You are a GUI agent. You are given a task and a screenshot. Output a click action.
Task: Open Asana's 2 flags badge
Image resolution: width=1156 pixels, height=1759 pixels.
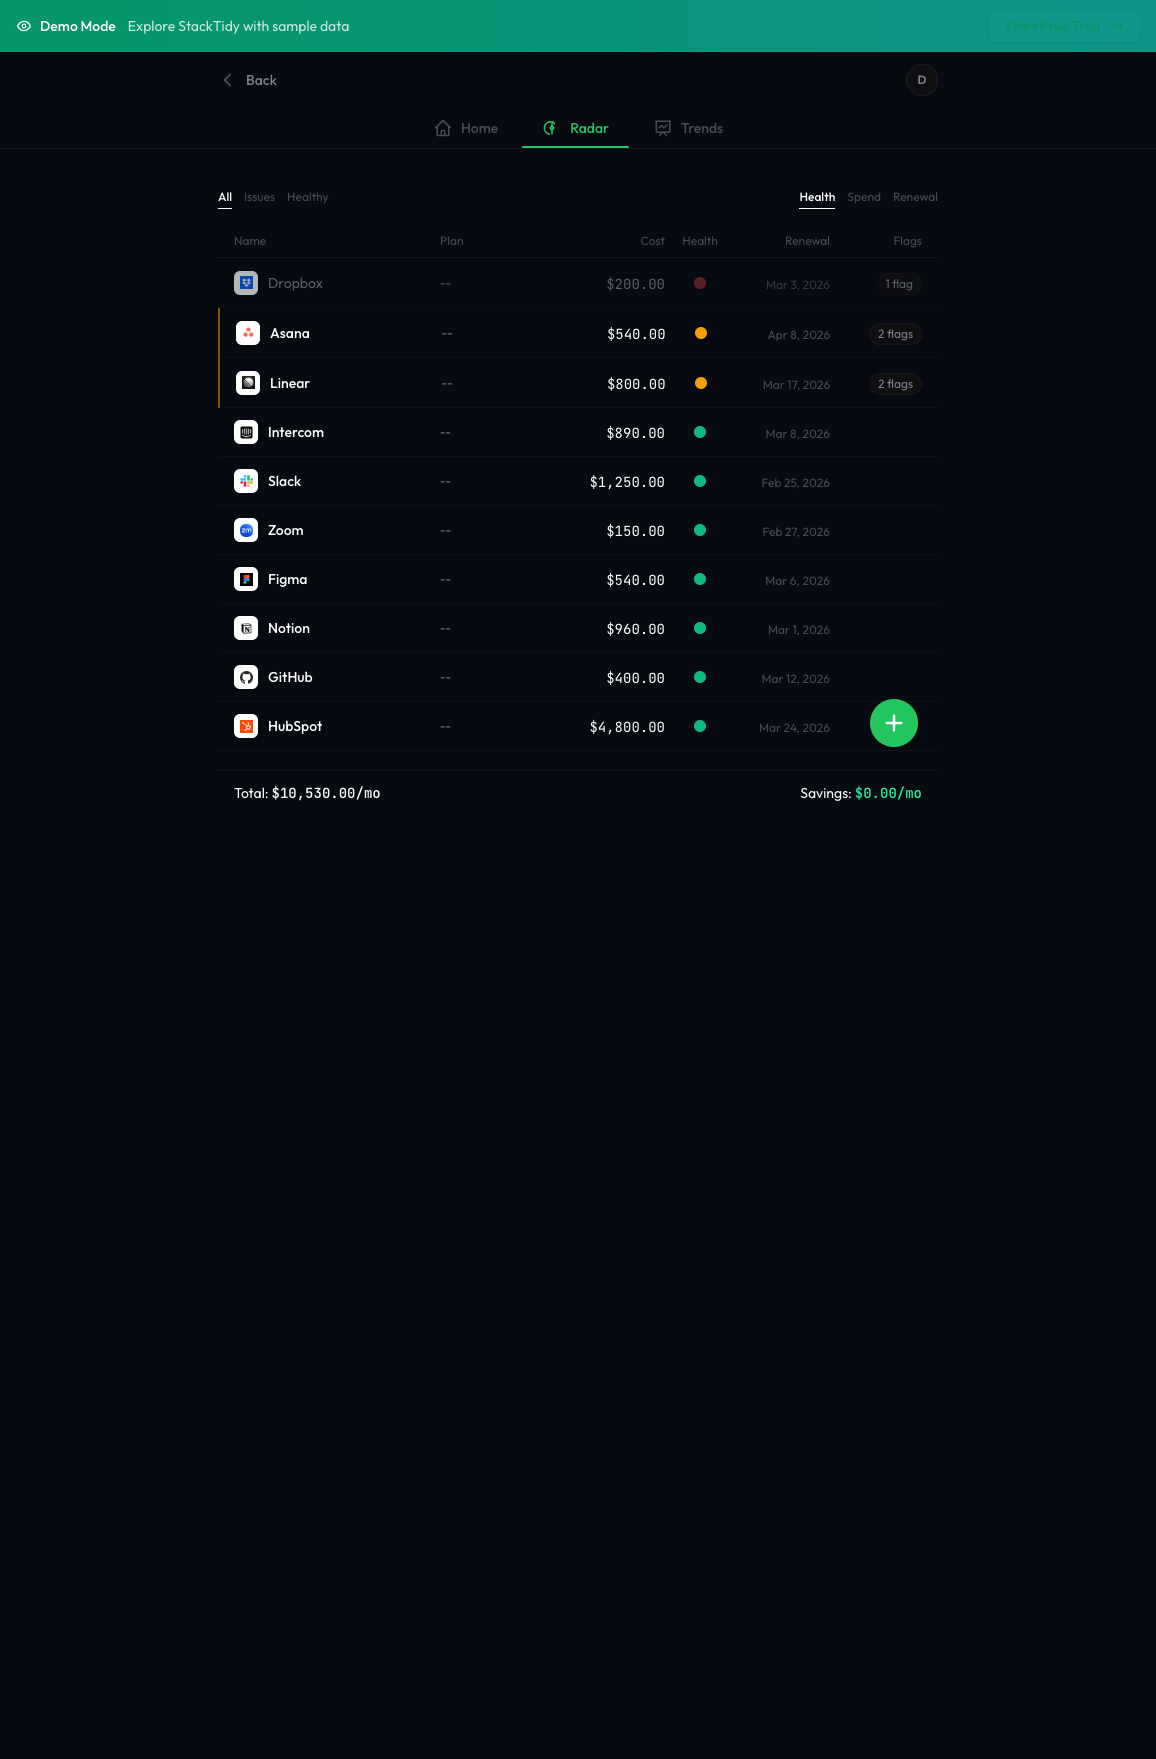tap(895, 334)
